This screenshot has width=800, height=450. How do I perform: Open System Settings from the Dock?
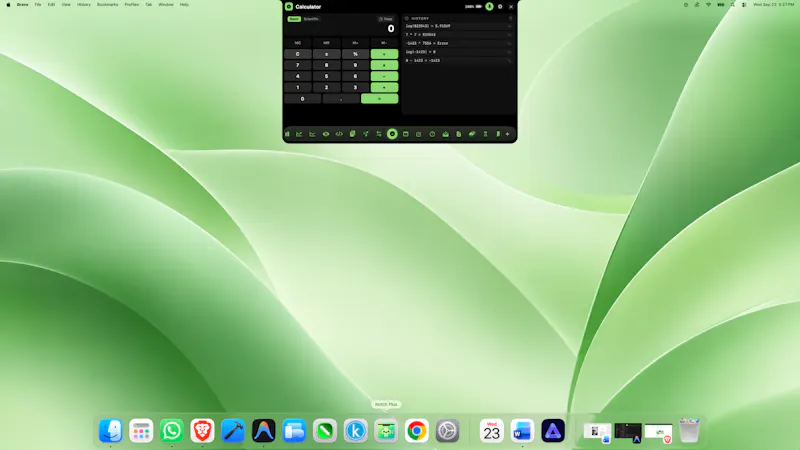tap(447, 431)
